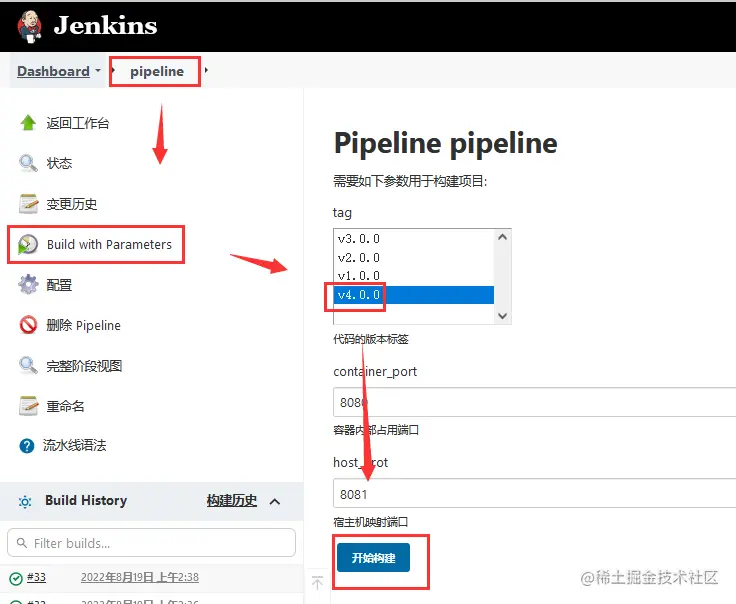This screenshot has width=736, height=604.
Task: Click the blue question-mark icon for 流水线语法
Action: pos(27,445)
